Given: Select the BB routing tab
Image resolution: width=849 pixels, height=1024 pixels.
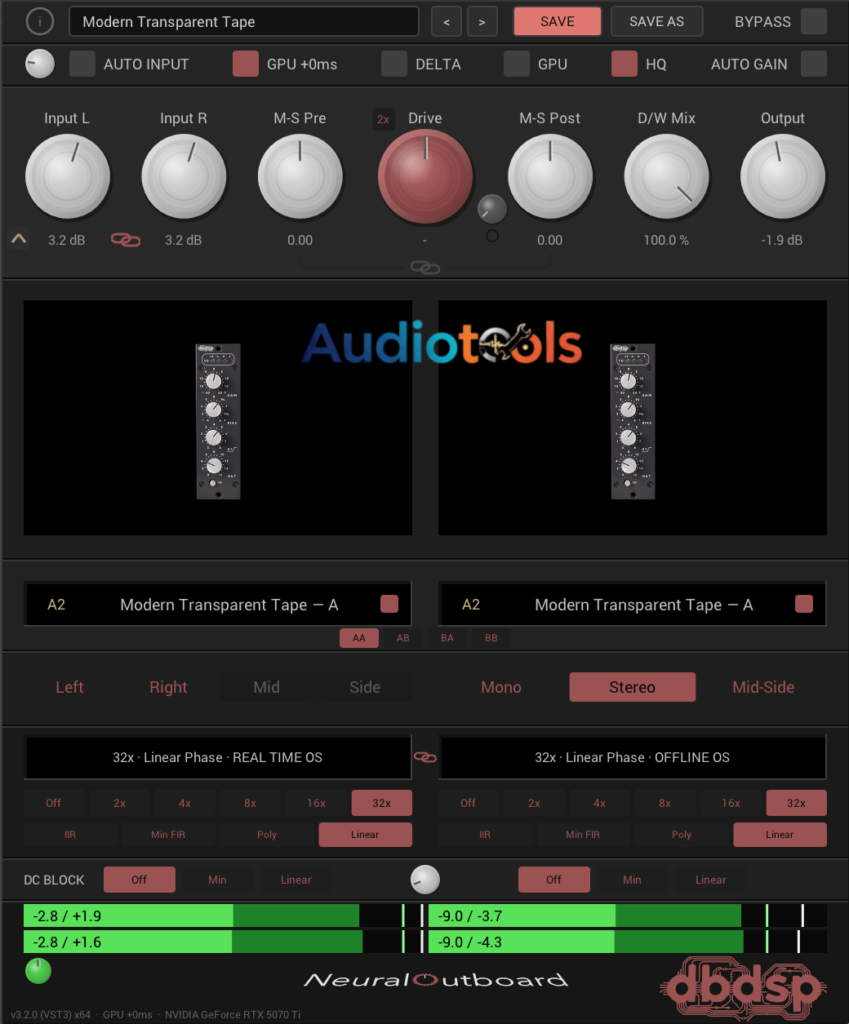Looking at the screenshot, I should click(491, 637).
